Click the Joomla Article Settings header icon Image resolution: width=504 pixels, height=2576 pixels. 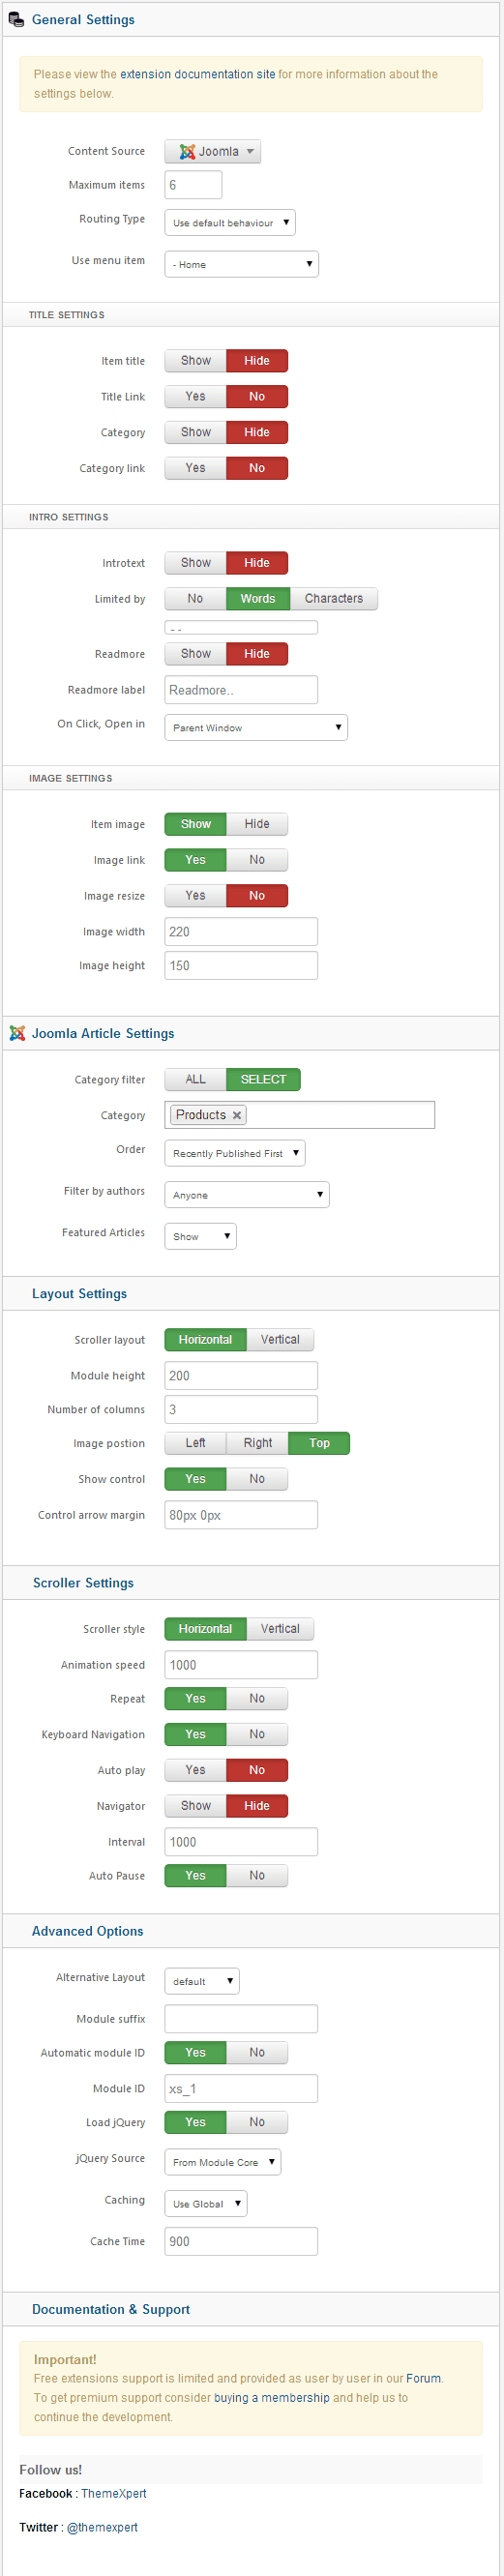(17, 1033)
